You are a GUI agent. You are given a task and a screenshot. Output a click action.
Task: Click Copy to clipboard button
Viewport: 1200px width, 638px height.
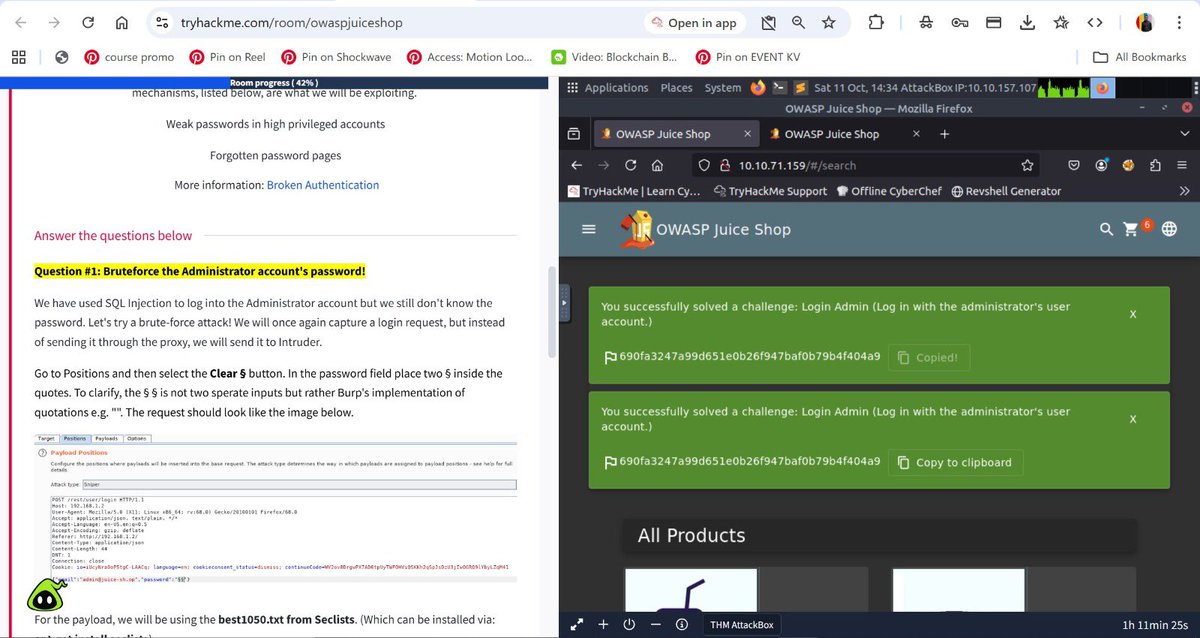tap(955, 462)
